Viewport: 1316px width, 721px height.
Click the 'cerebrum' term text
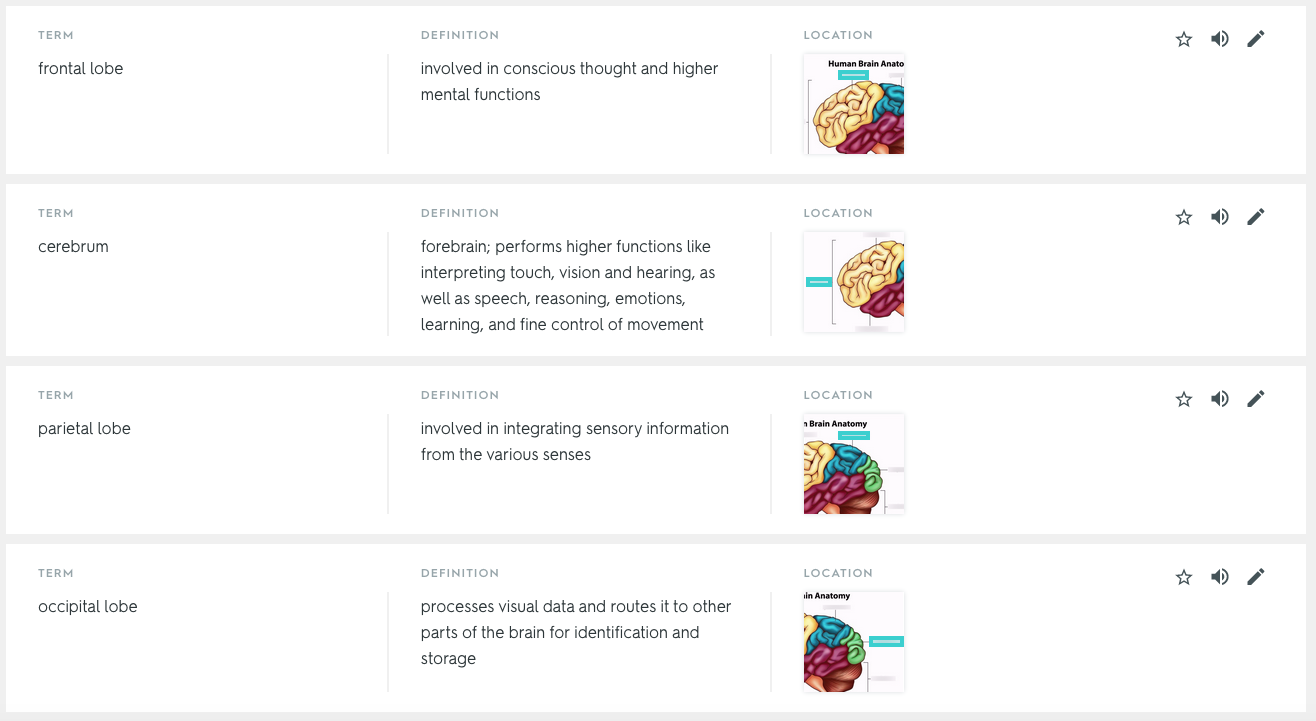pyautogui.click(x=73, y=247)
